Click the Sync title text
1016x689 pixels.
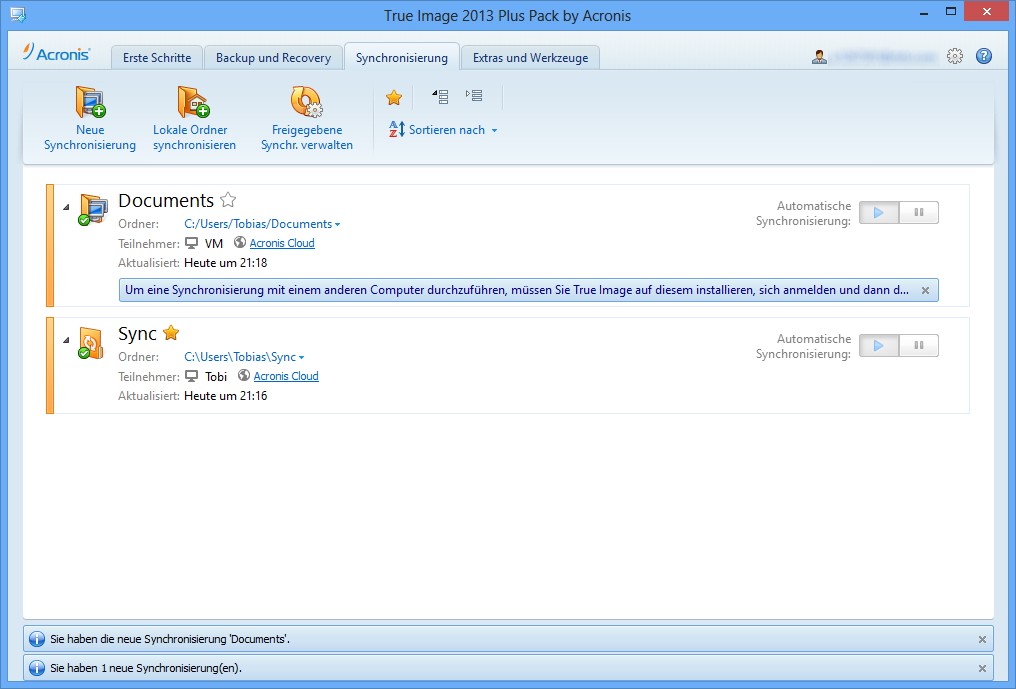point(137,333)
